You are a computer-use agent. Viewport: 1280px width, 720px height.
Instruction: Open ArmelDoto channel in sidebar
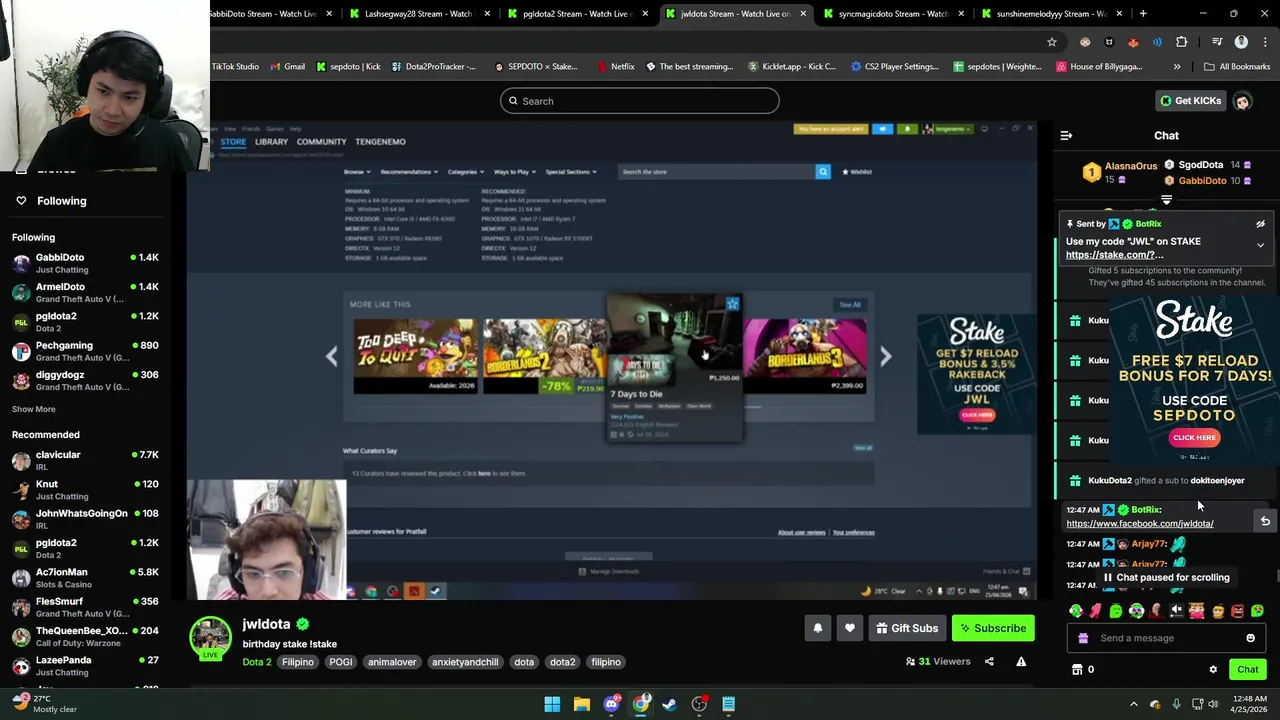click(x=85, y=292)
